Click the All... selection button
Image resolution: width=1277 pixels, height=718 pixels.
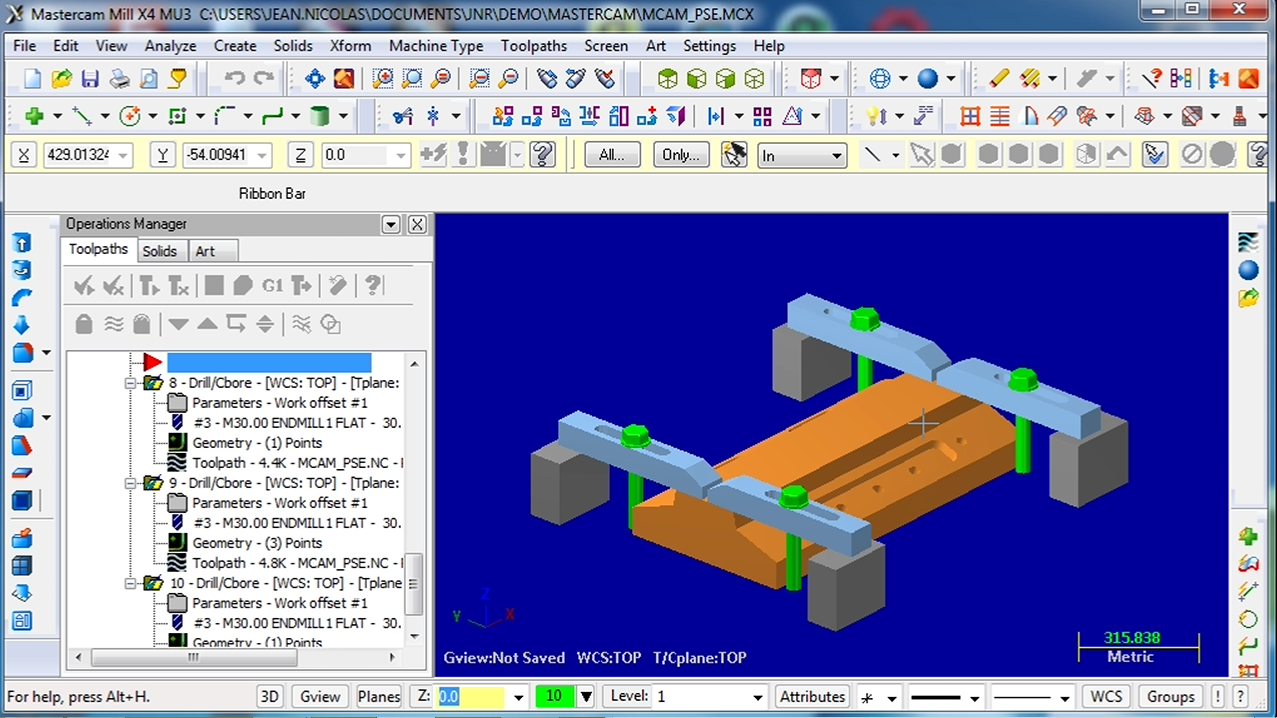click(x=611, y=155)
